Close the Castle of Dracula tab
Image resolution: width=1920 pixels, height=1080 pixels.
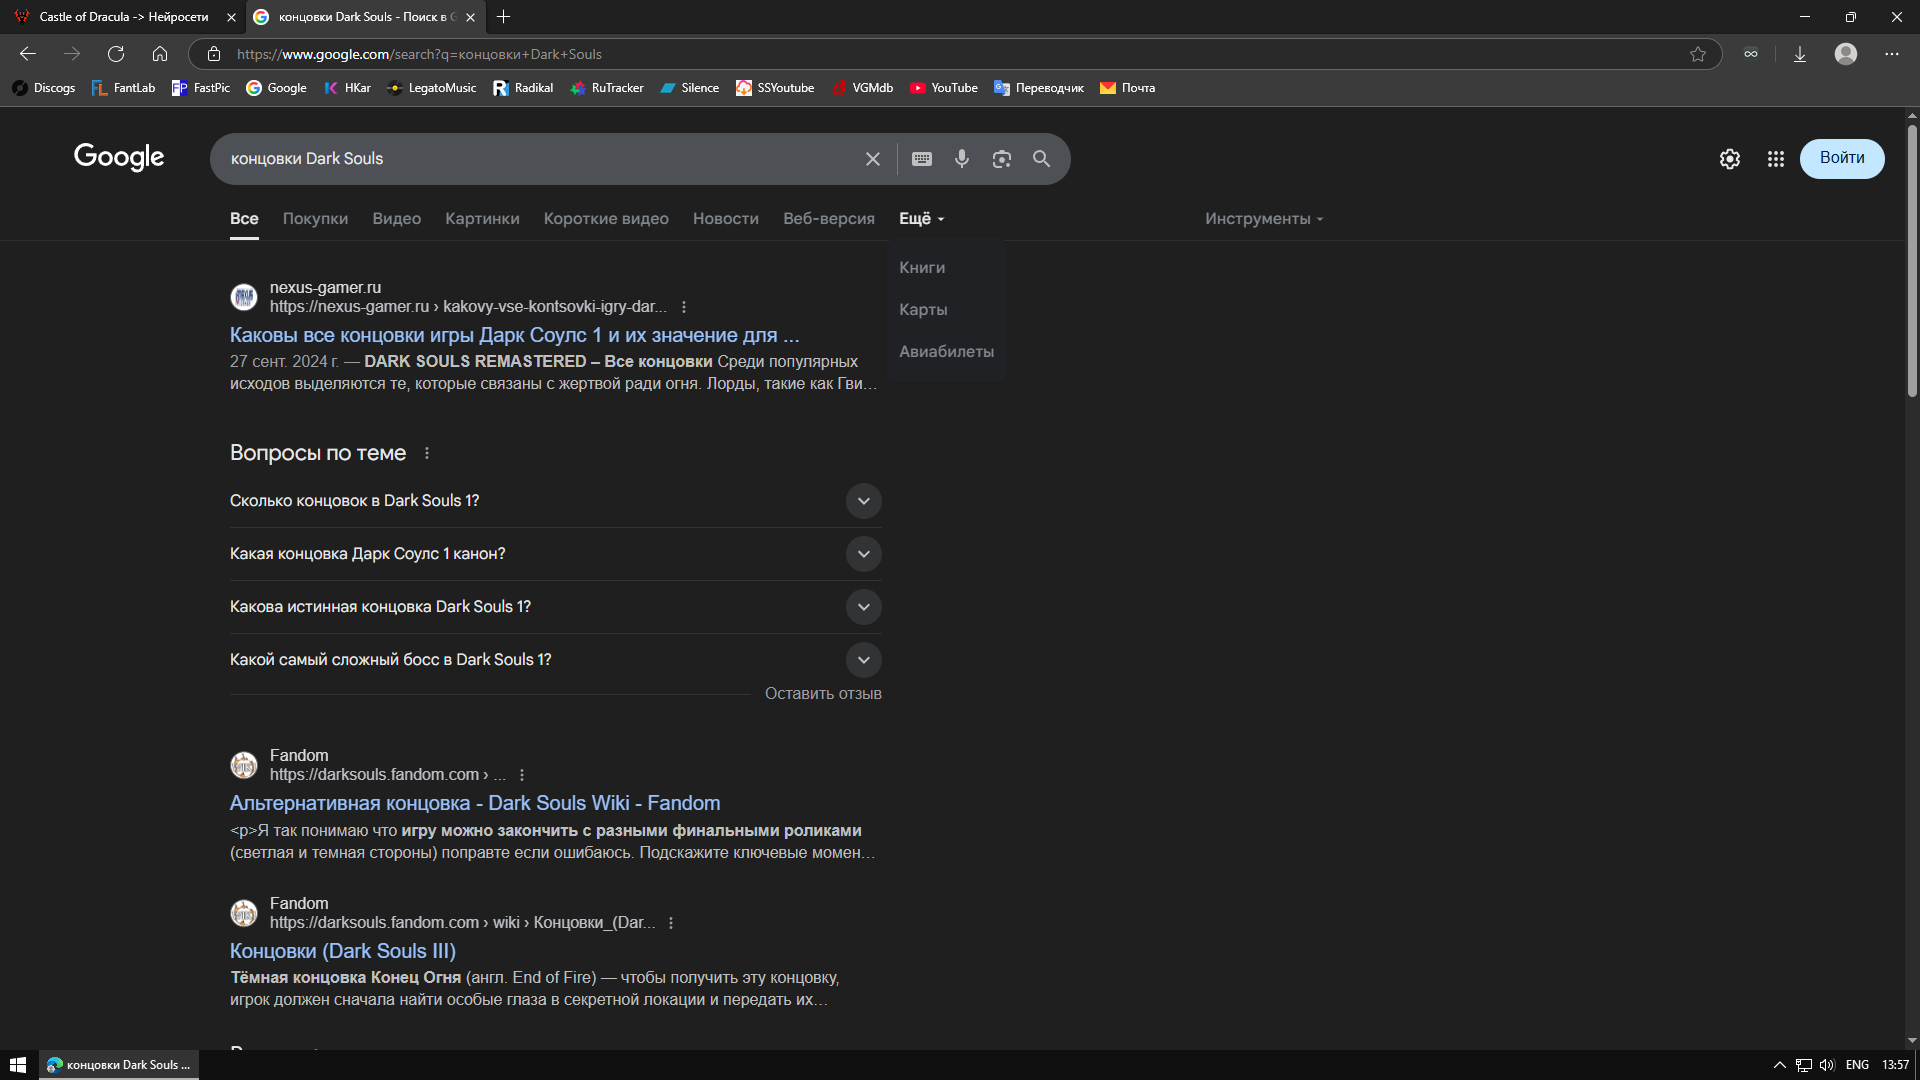pyautogui.click(x=231, y=17)
